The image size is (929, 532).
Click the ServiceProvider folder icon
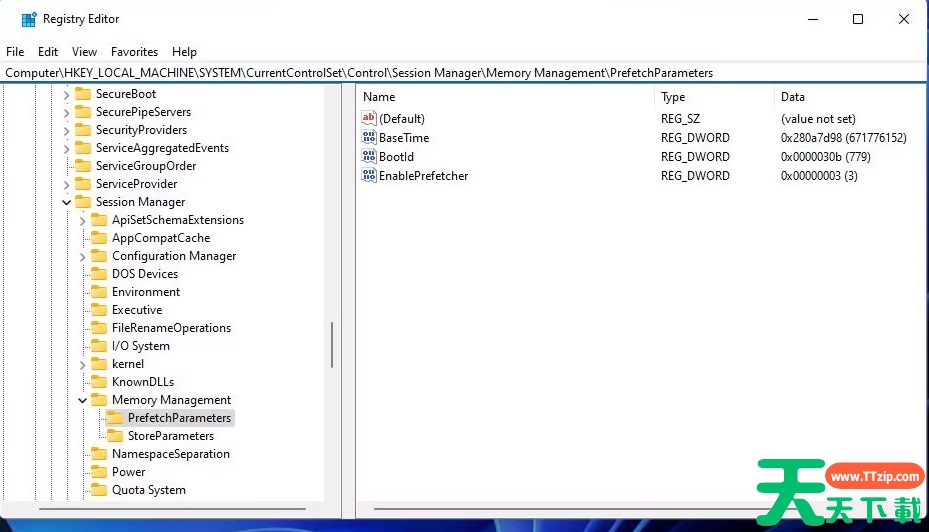click(x=84, y=184)
